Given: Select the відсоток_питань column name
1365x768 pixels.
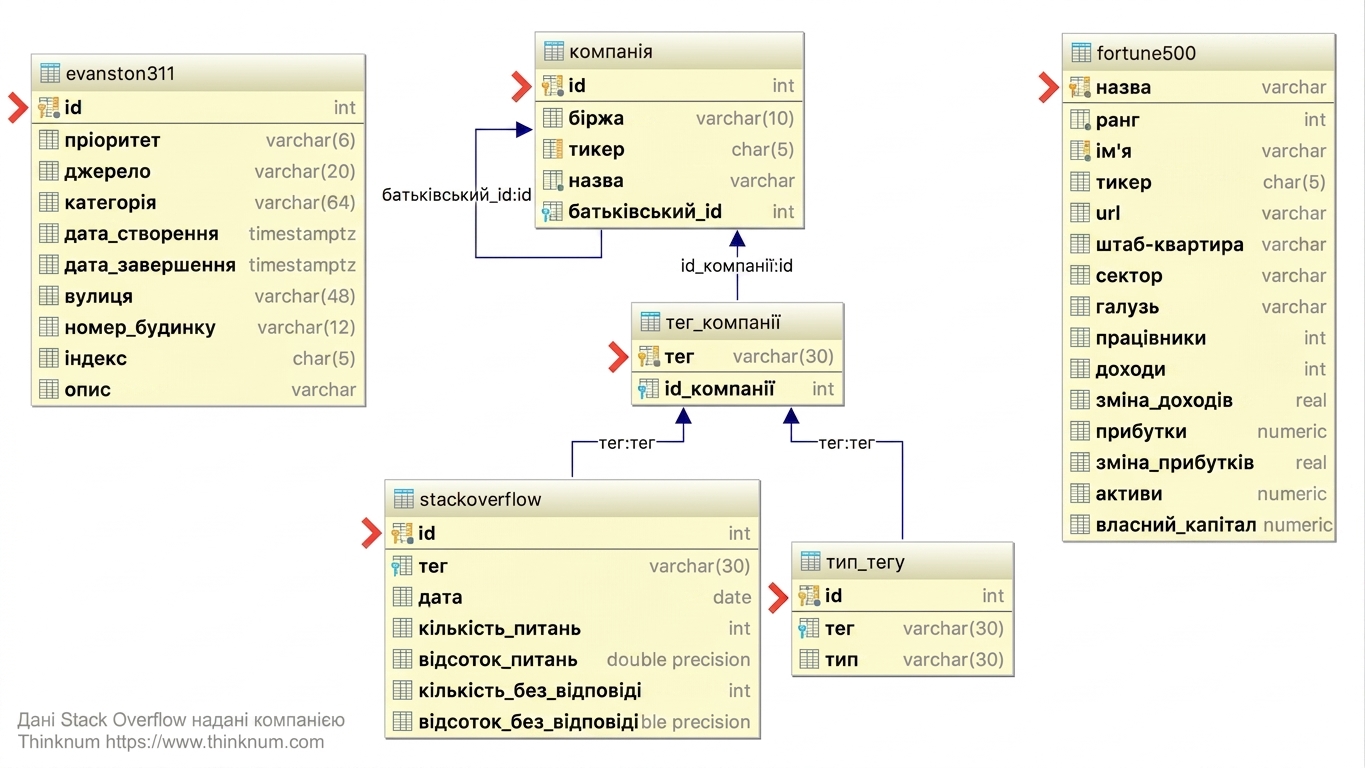Looking at the screenshot, I should [498, 659].
